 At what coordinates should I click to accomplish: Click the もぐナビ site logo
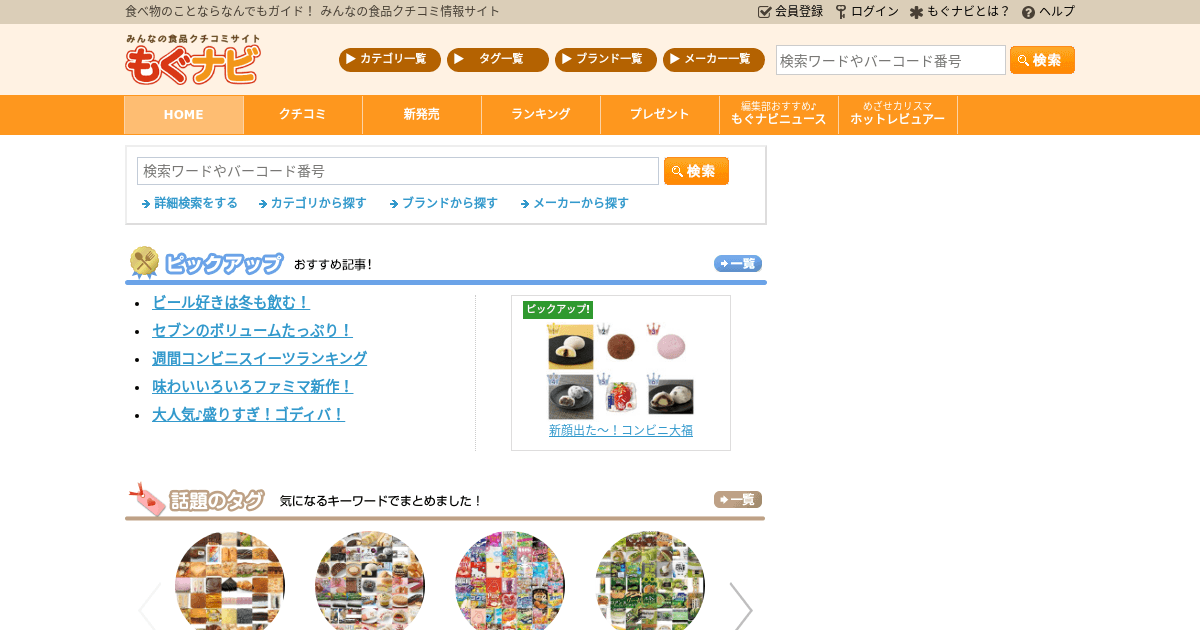[191, 60]
